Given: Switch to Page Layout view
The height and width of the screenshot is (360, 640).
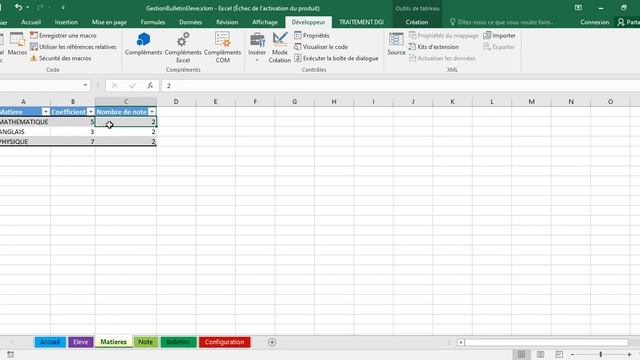Looking at the screenshot, I should [x=540, y=354].
